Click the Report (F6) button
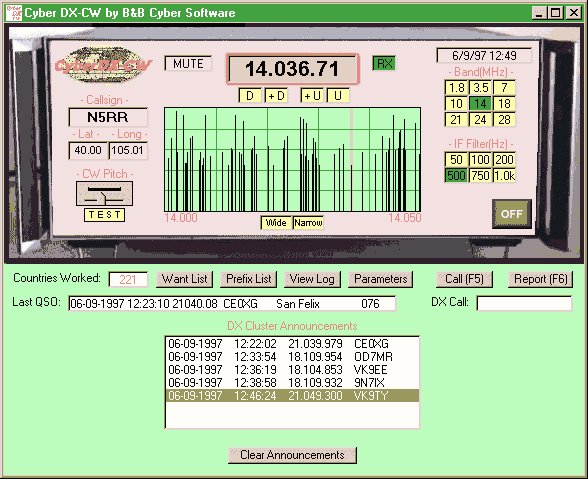588x479 pixels. point(540,279)
